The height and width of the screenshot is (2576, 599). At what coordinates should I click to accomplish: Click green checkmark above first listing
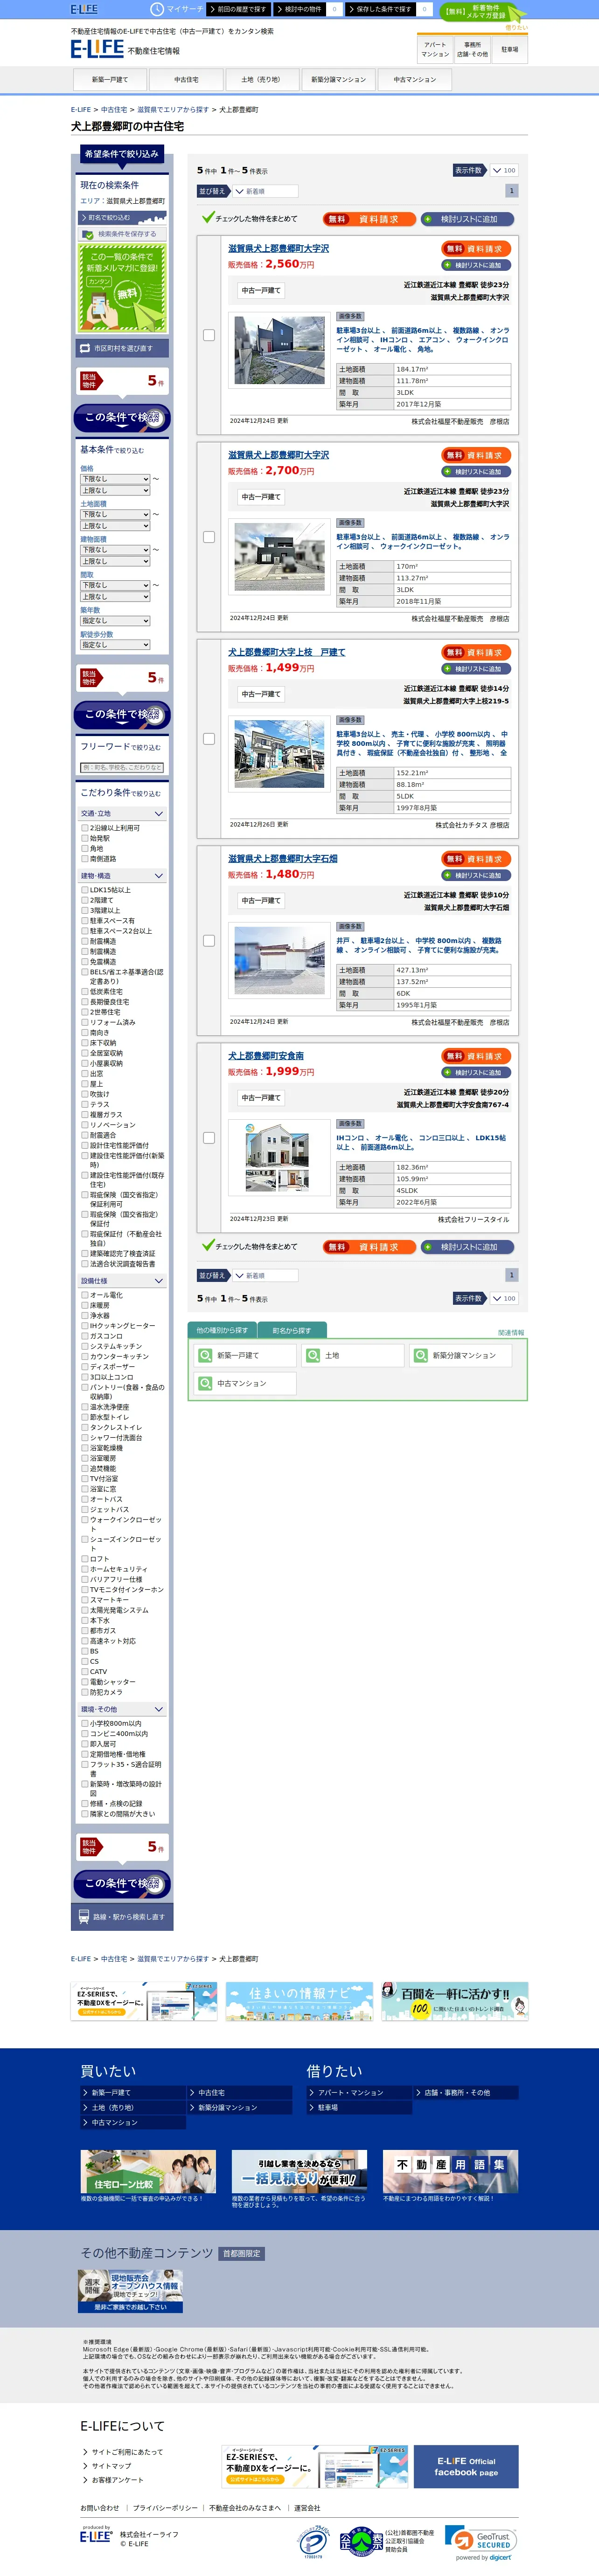207,217
